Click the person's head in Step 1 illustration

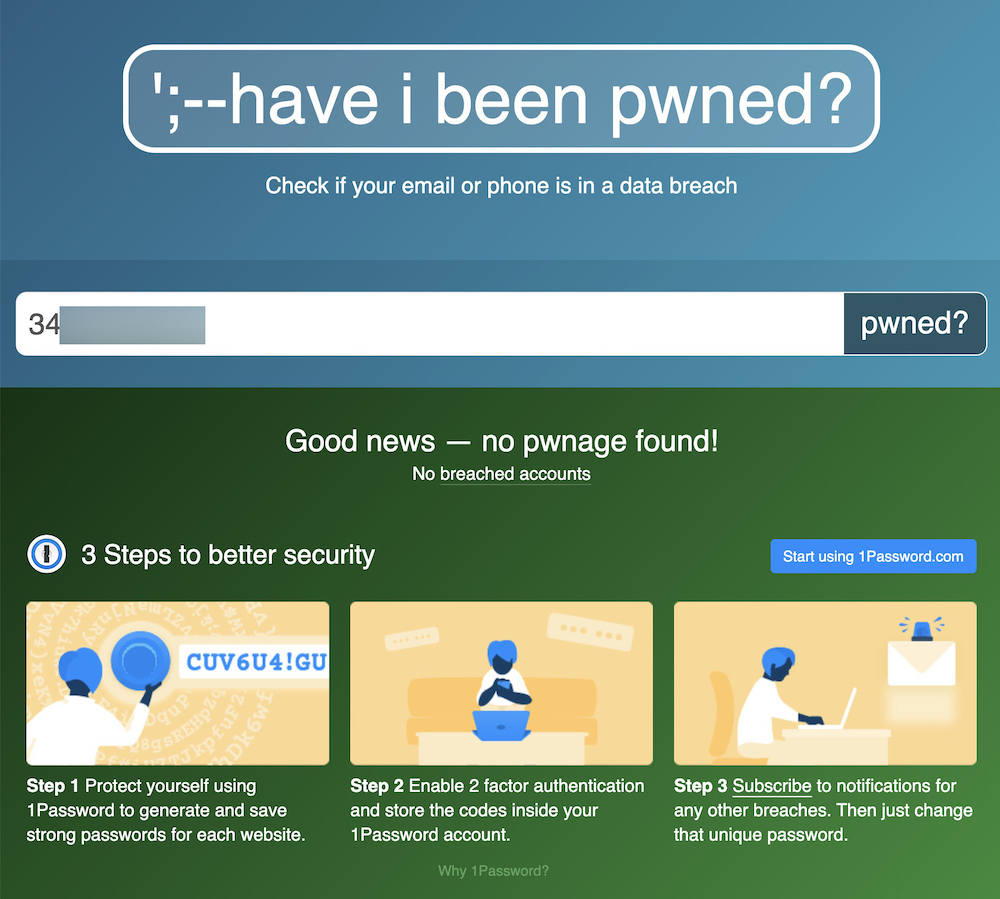pos(80,669)
